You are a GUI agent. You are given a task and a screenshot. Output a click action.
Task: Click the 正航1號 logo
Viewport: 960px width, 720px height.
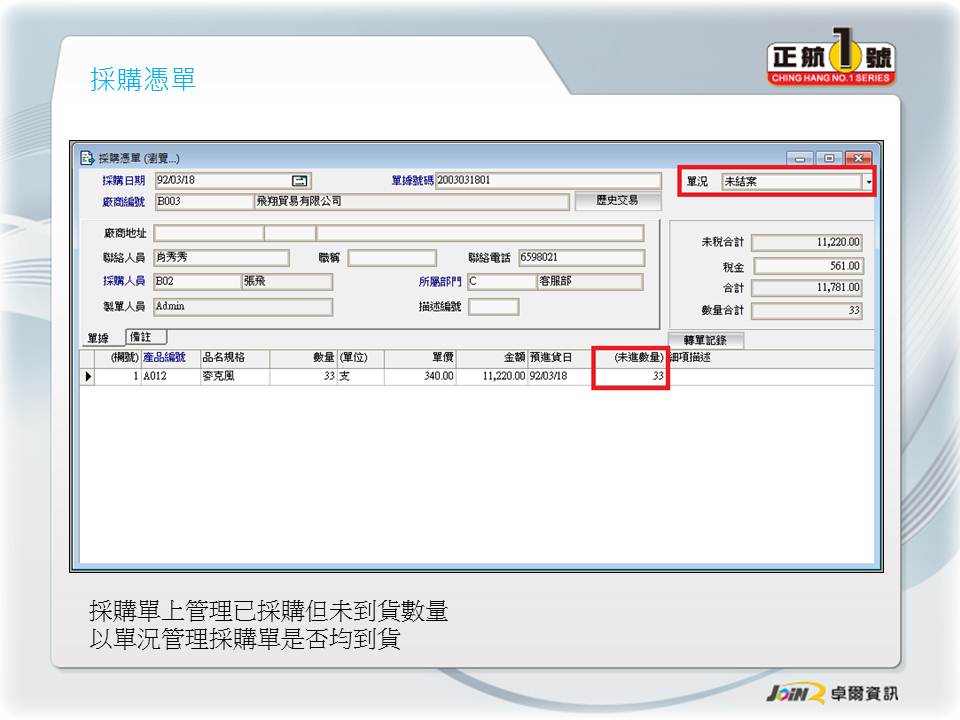click(831, 61)
